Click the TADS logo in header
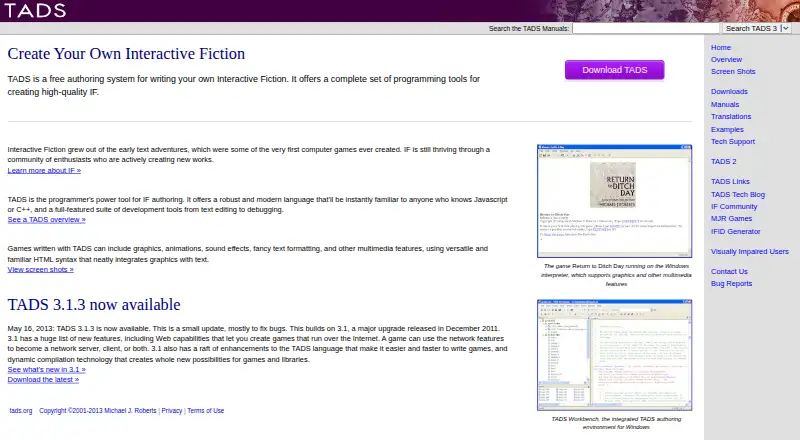 click(x=35, y=10)
